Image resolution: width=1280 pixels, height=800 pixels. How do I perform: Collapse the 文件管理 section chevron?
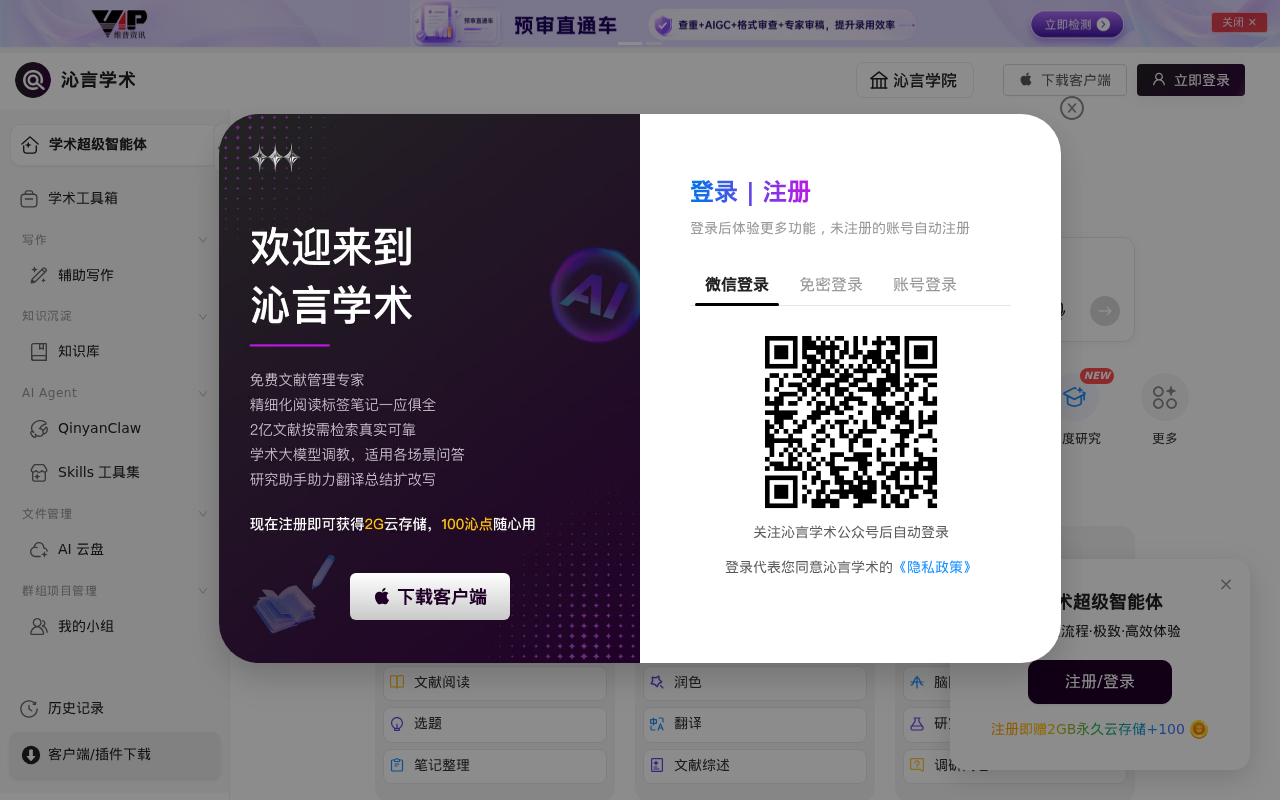coord(203,514)
